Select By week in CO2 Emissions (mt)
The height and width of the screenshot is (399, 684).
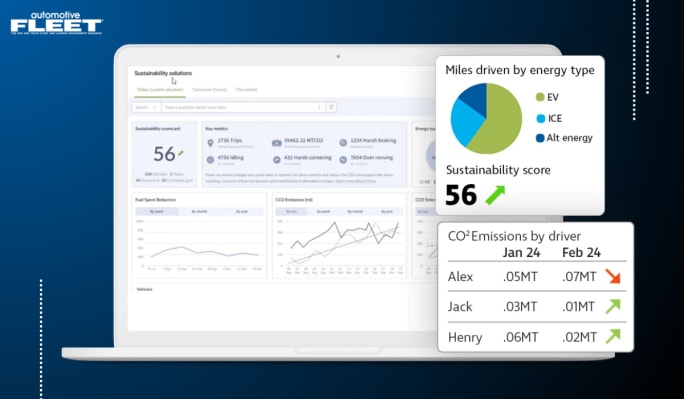(323, 211)
